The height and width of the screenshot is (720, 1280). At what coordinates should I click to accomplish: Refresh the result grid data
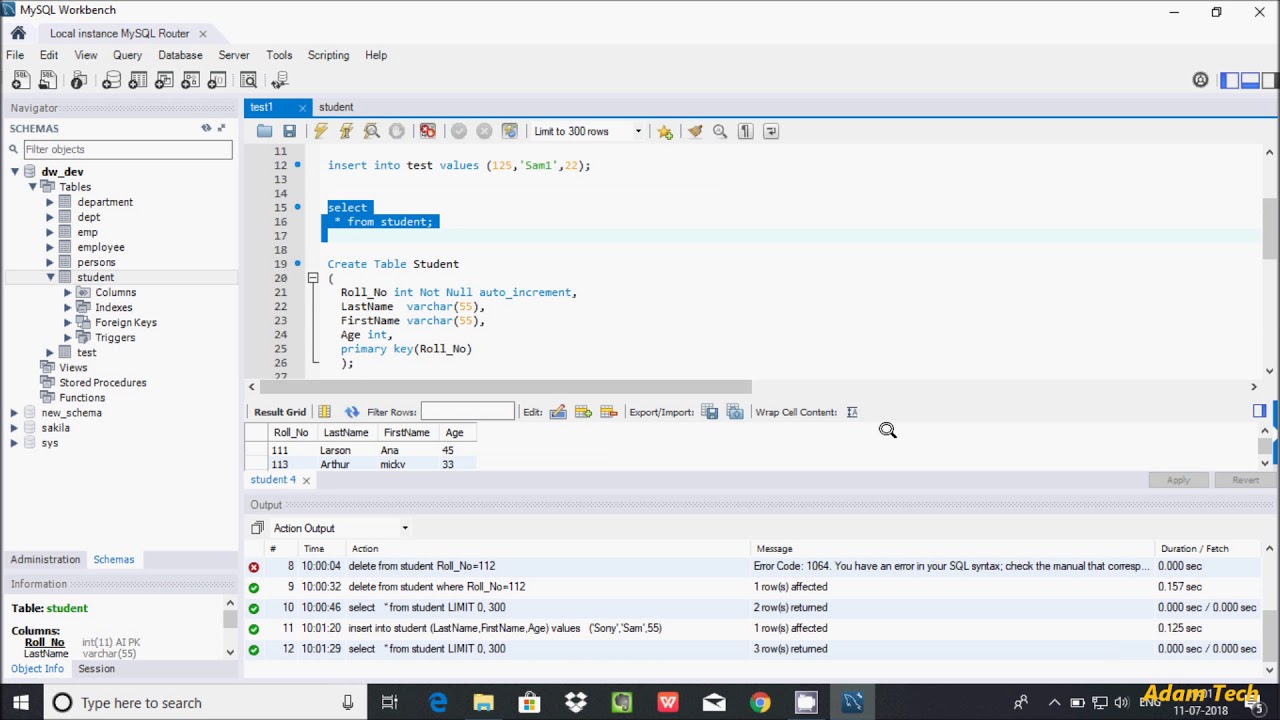pos(352,412)
